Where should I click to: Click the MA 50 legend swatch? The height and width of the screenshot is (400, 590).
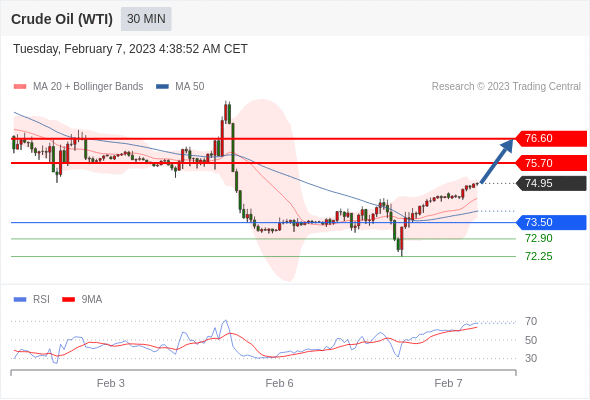point(162,87)
